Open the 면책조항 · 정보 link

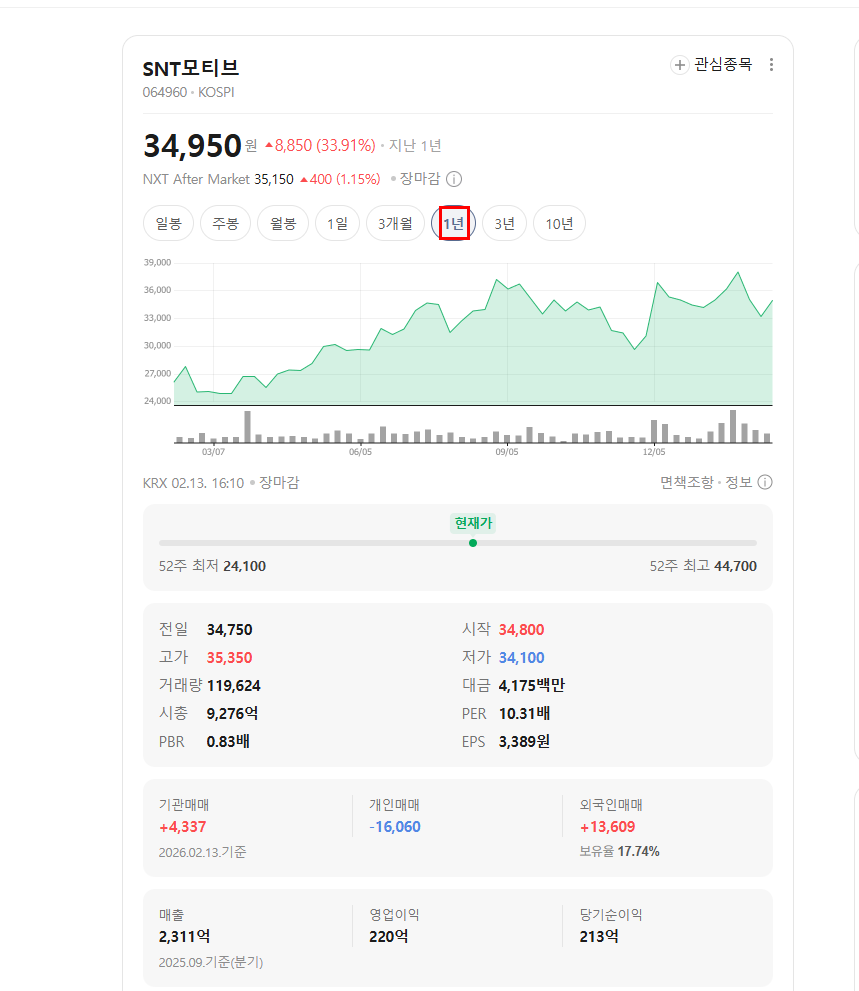tap(706, 483)
